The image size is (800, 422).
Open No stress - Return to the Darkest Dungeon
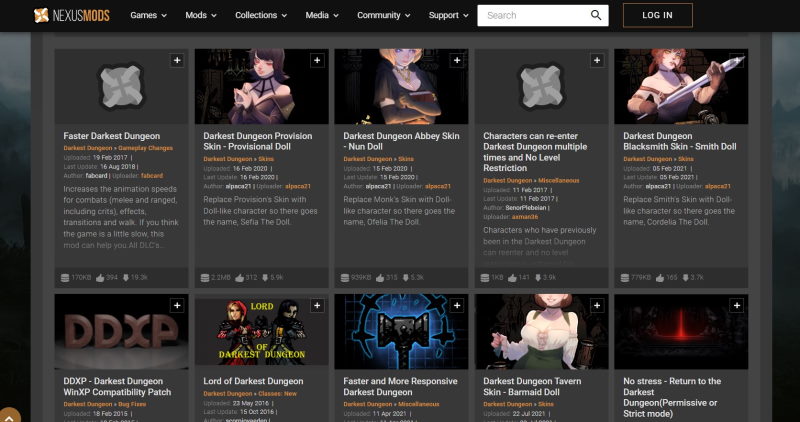[x=672, y=398]
